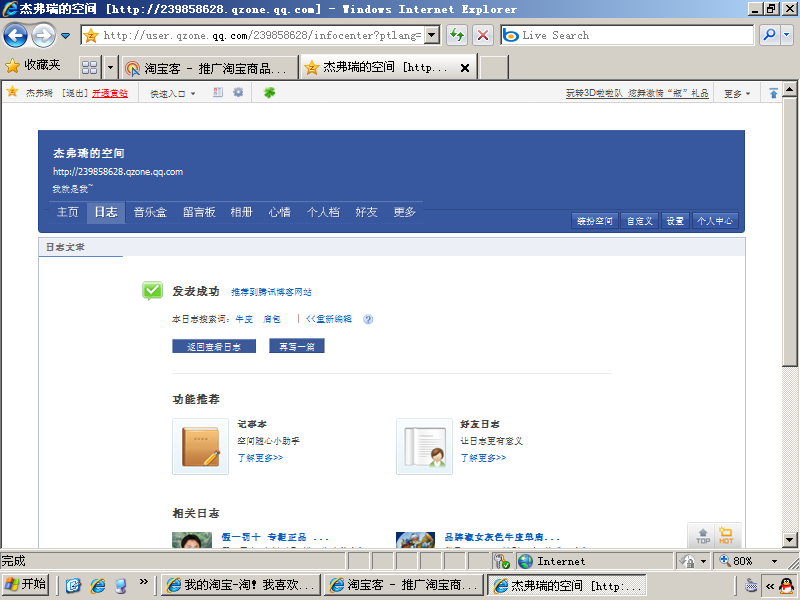Switch to 我的淘宝 taskbar window
The width and height of the screenshot is (800, 600).
coord(241,585)
